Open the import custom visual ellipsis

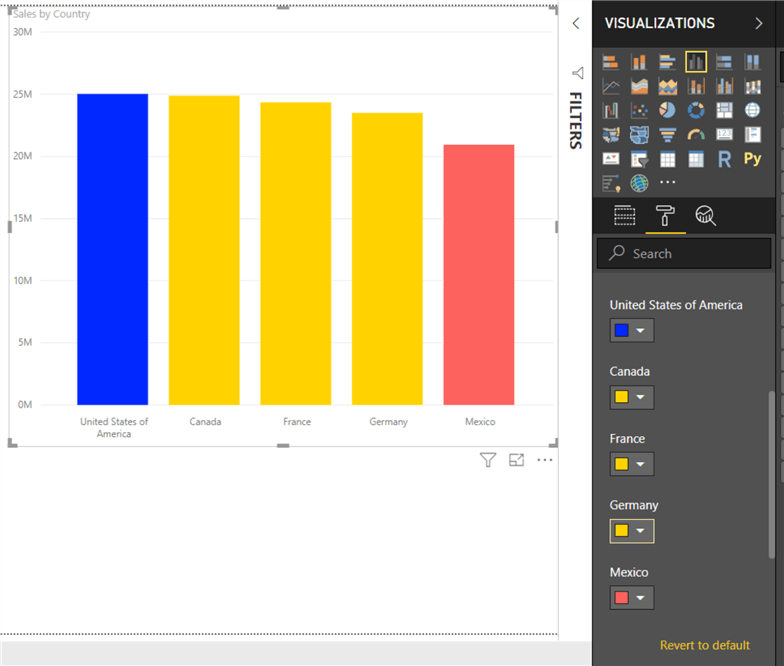coord(668,182)
